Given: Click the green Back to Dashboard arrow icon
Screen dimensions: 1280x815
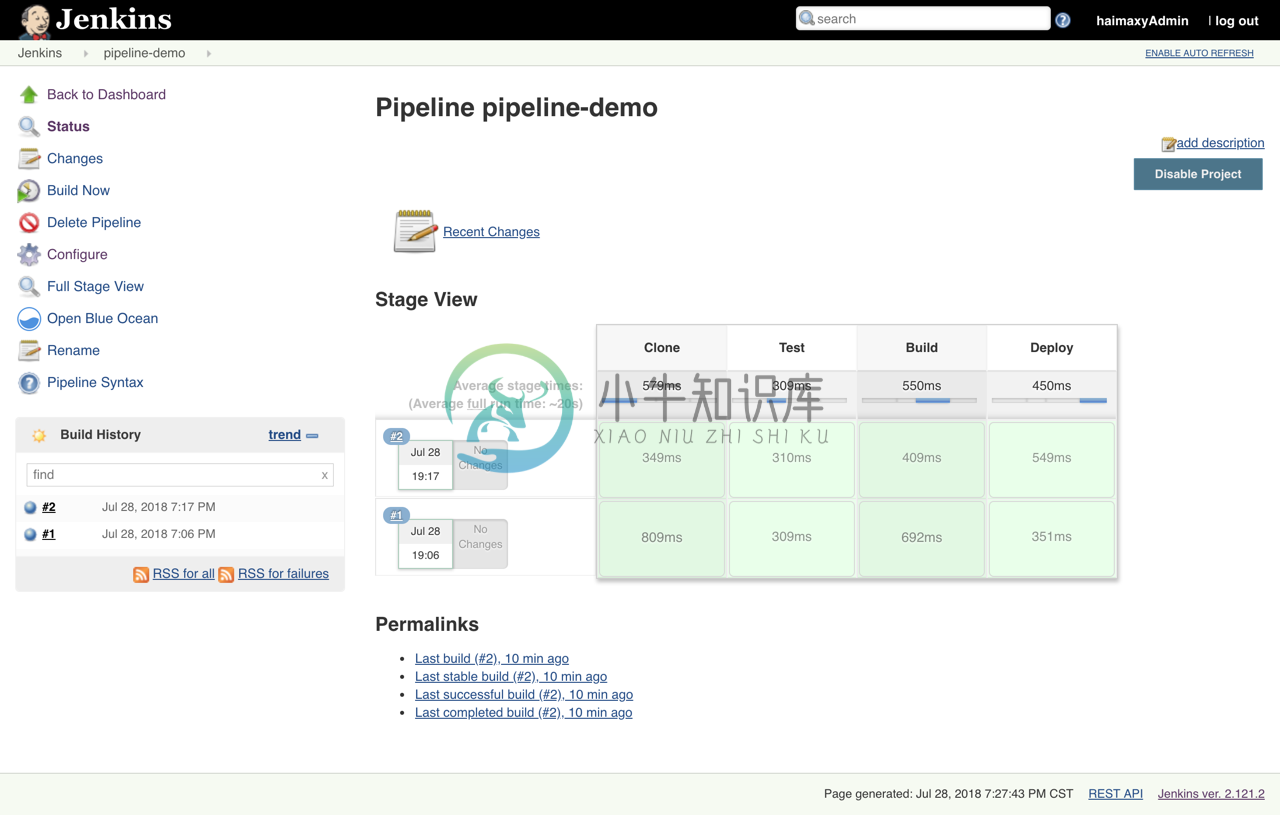Looking at the screenshot, I should [29, 95].
